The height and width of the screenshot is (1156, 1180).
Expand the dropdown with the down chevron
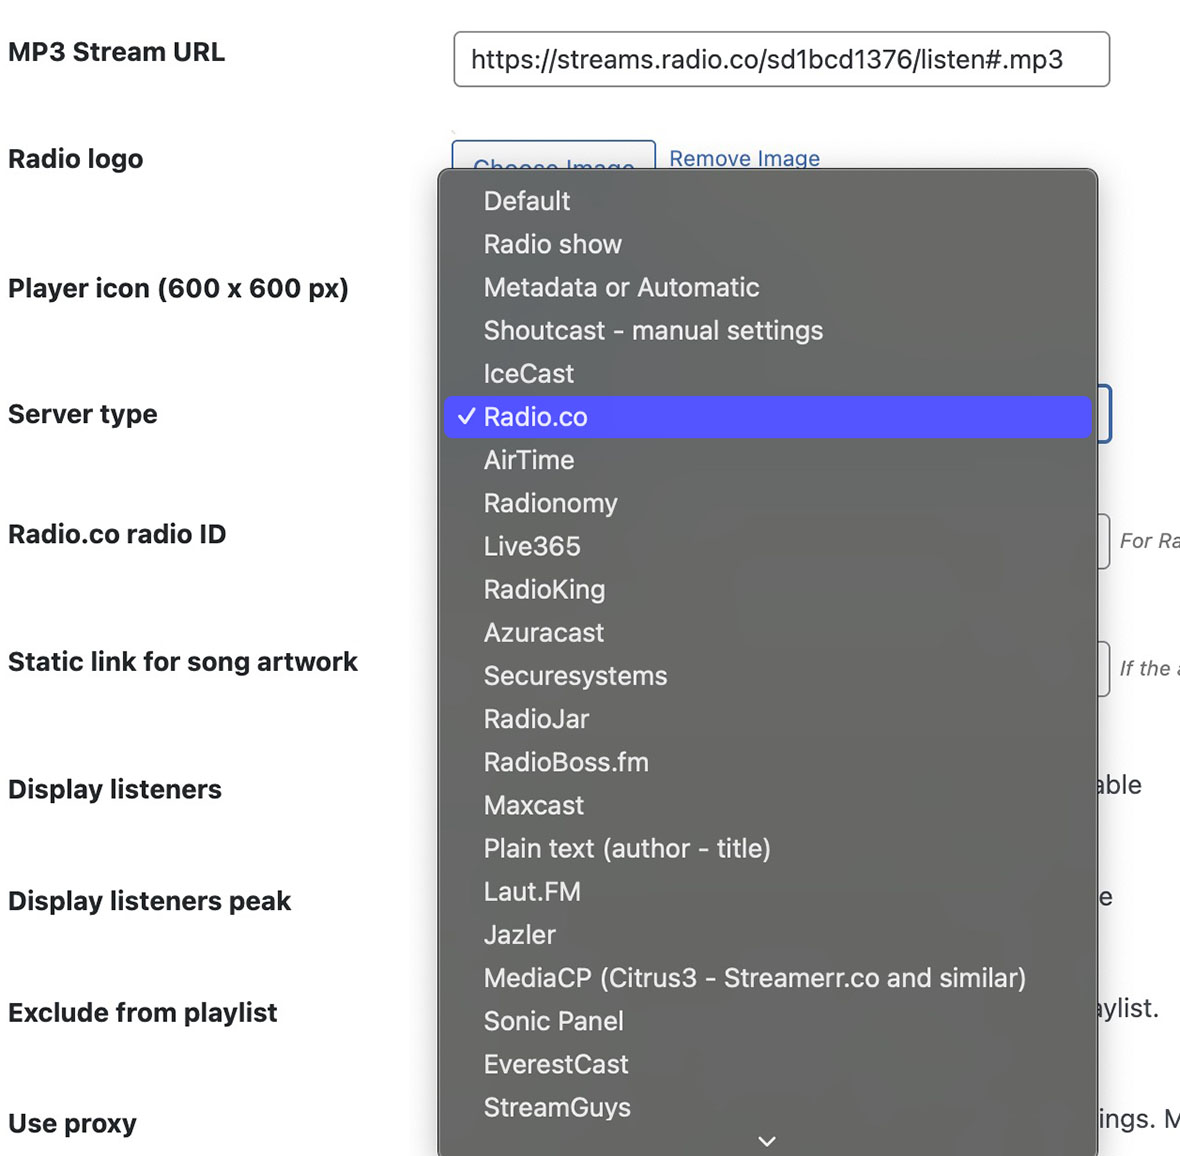pyautogui.click(x=766, y=1141)
